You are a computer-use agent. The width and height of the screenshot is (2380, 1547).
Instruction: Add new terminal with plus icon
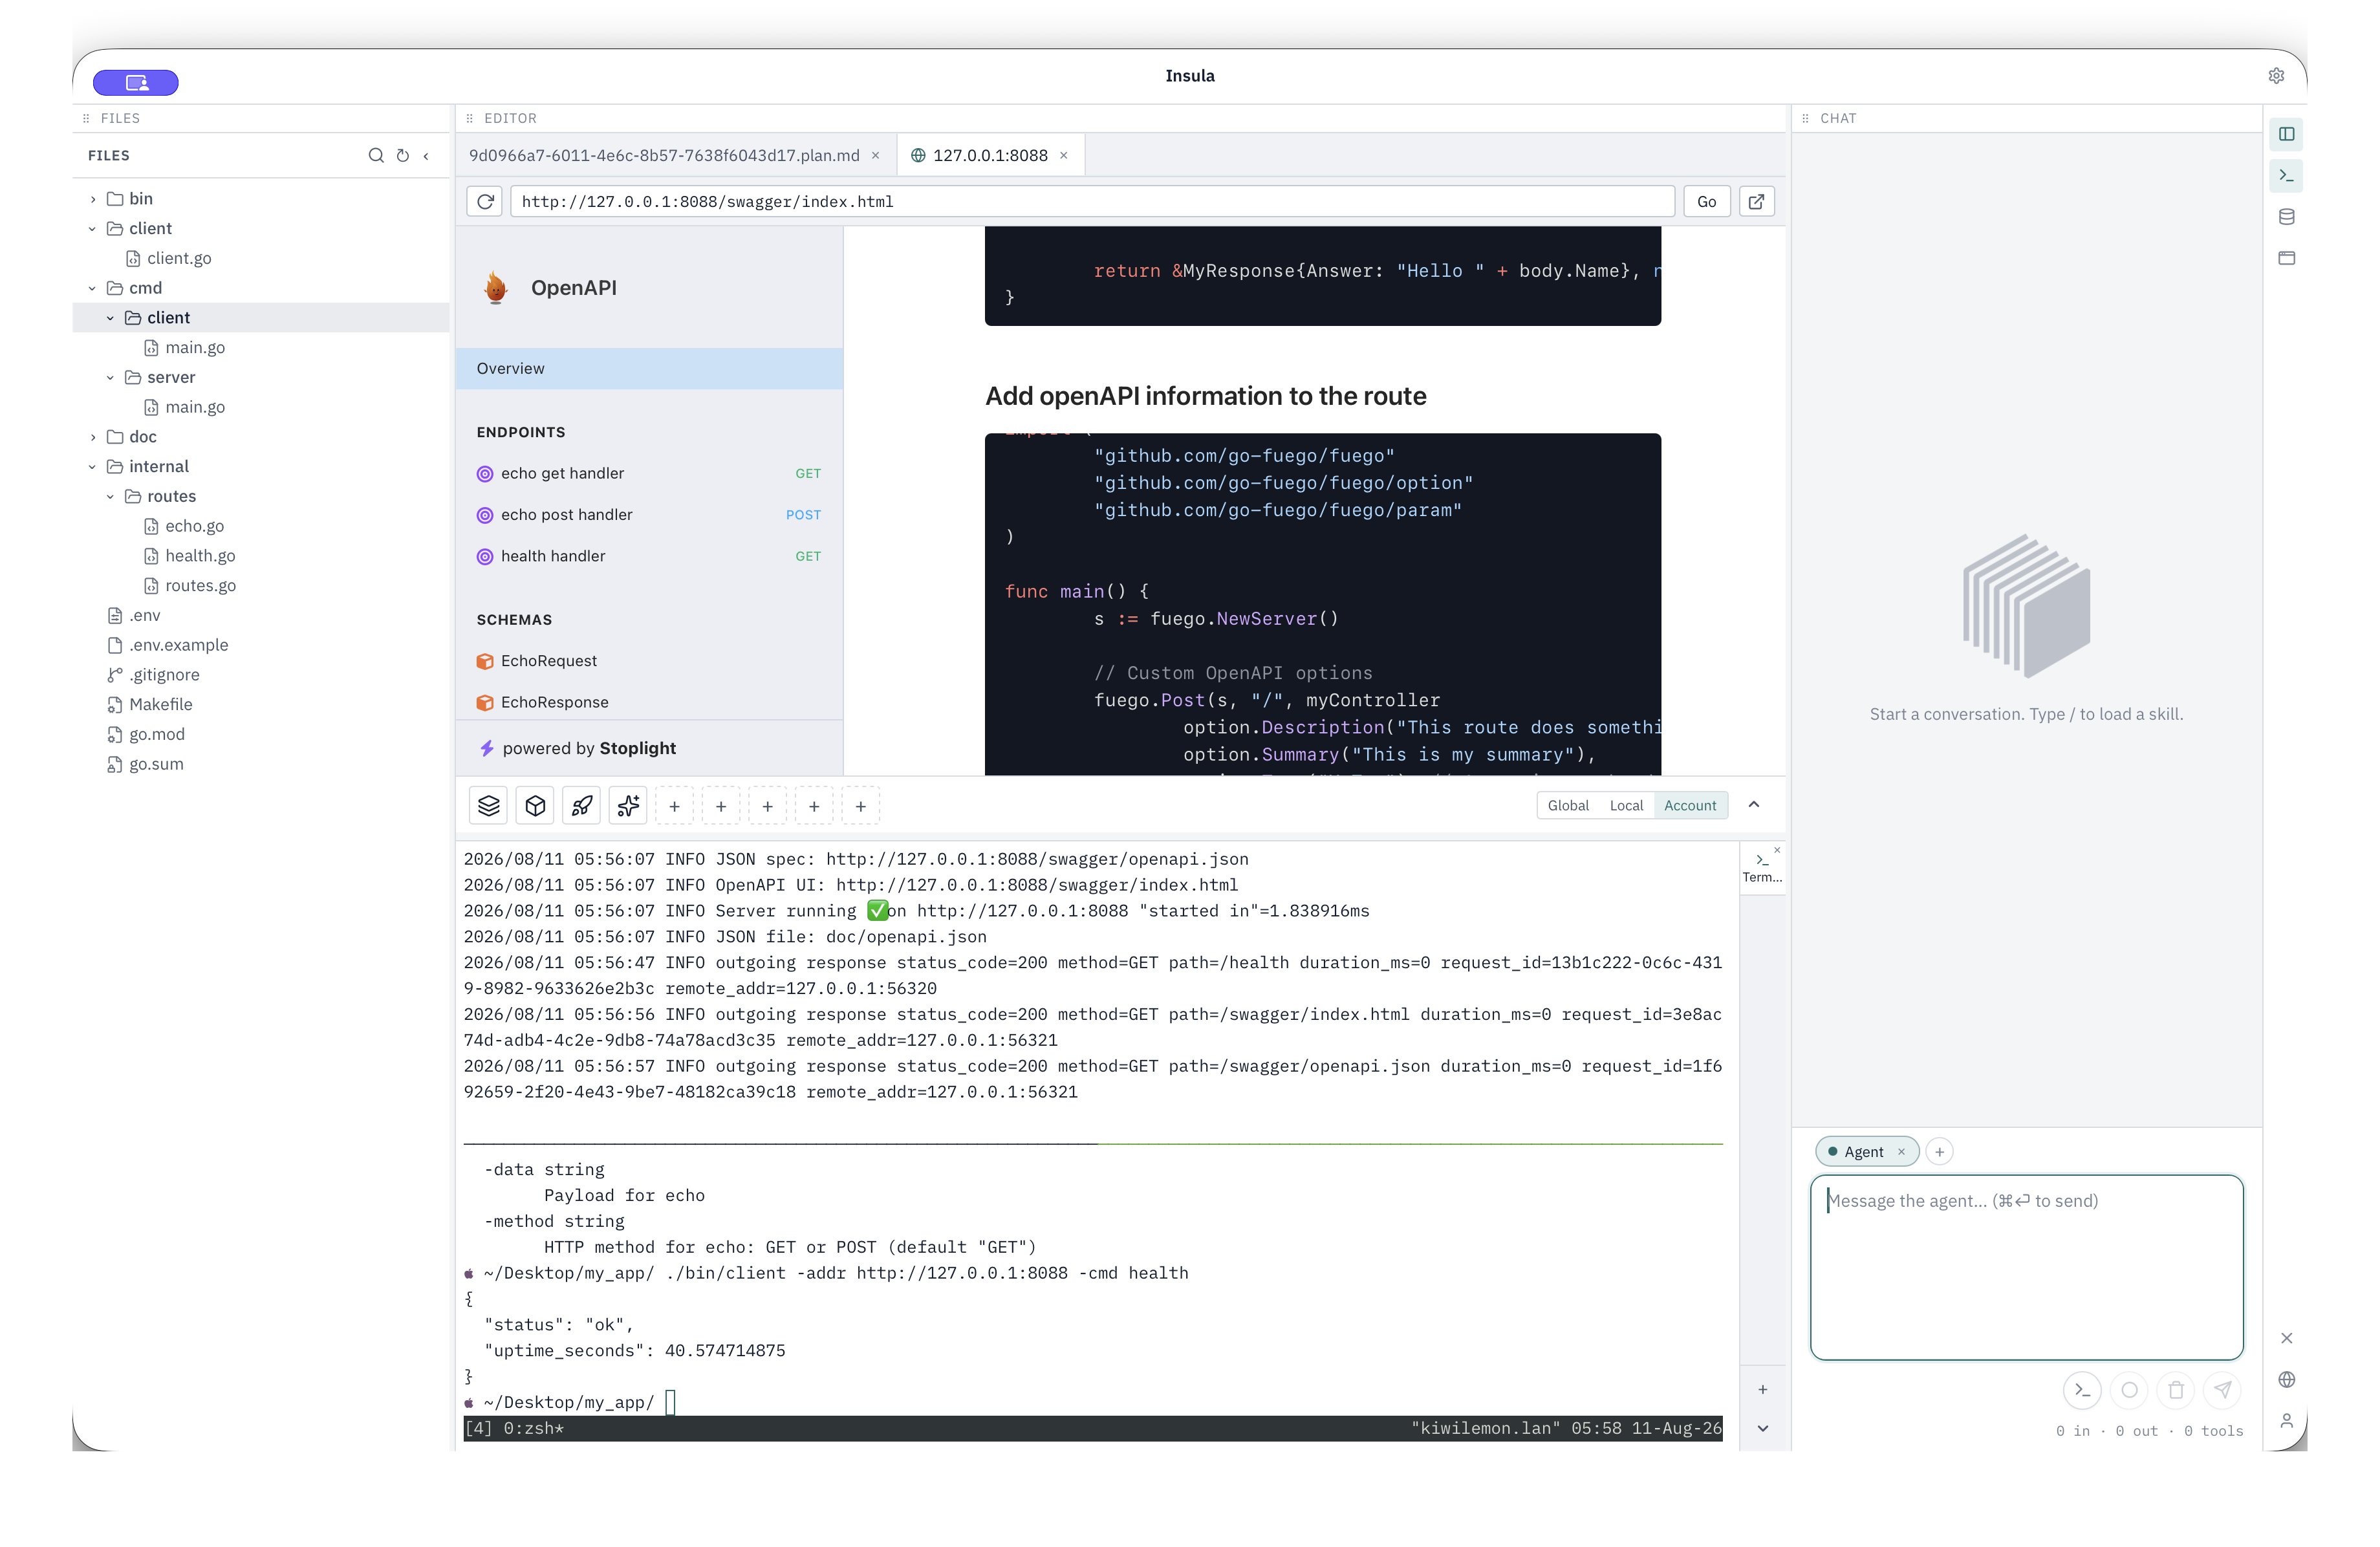(1763, 1389)
